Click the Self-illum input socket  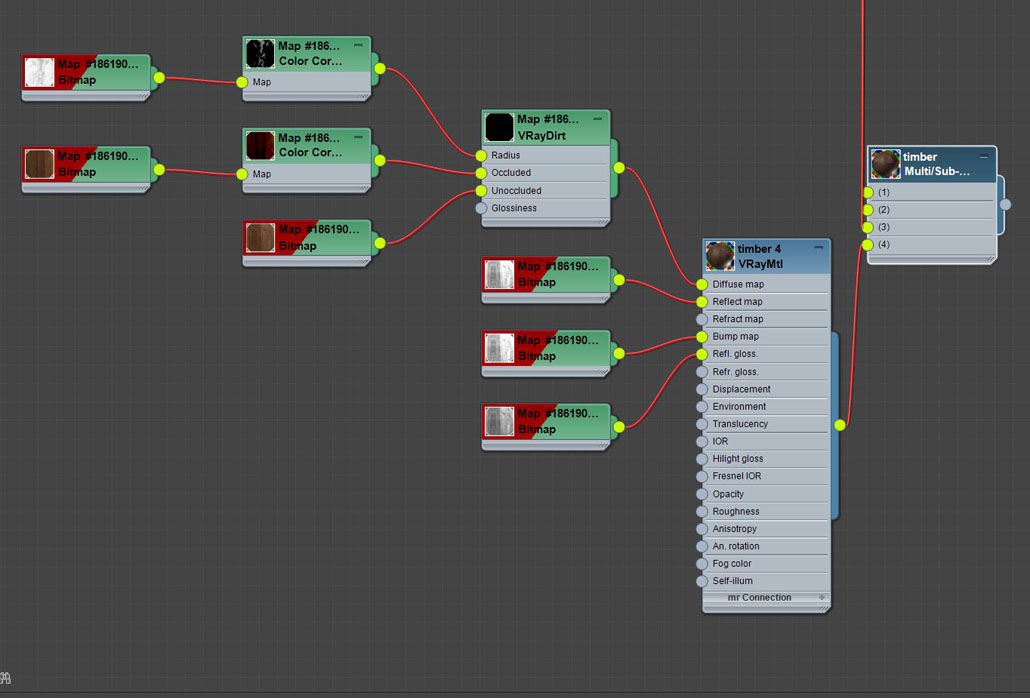(x=702, y=580)
